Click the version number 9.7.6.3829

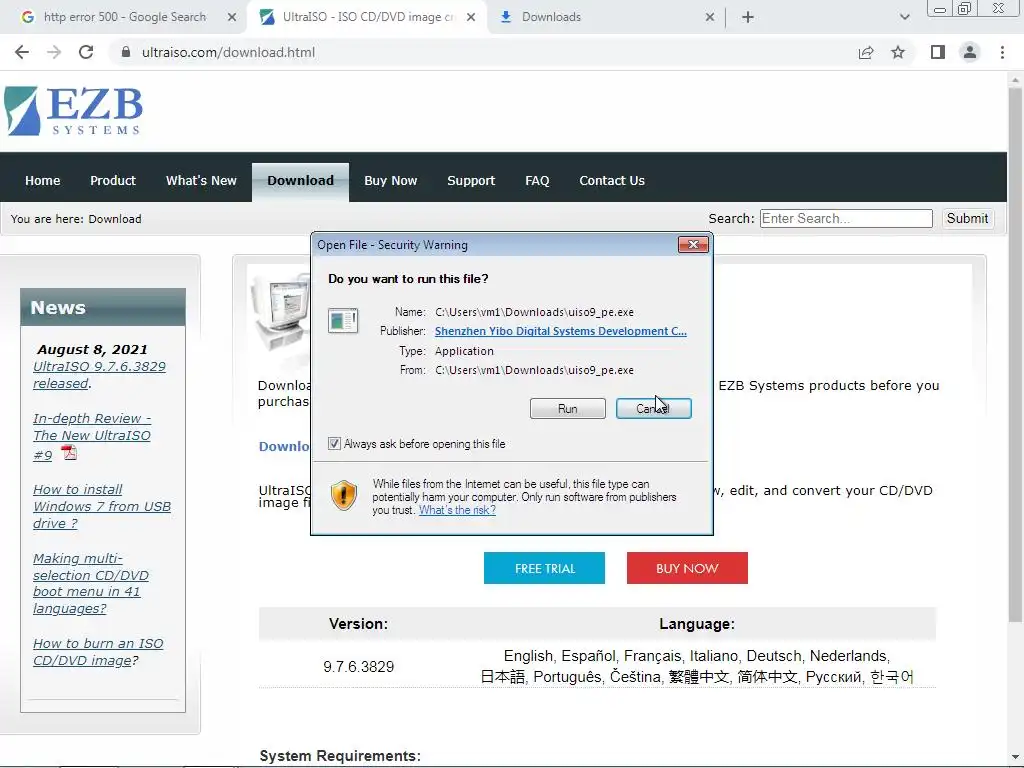(x=359, y=667)
